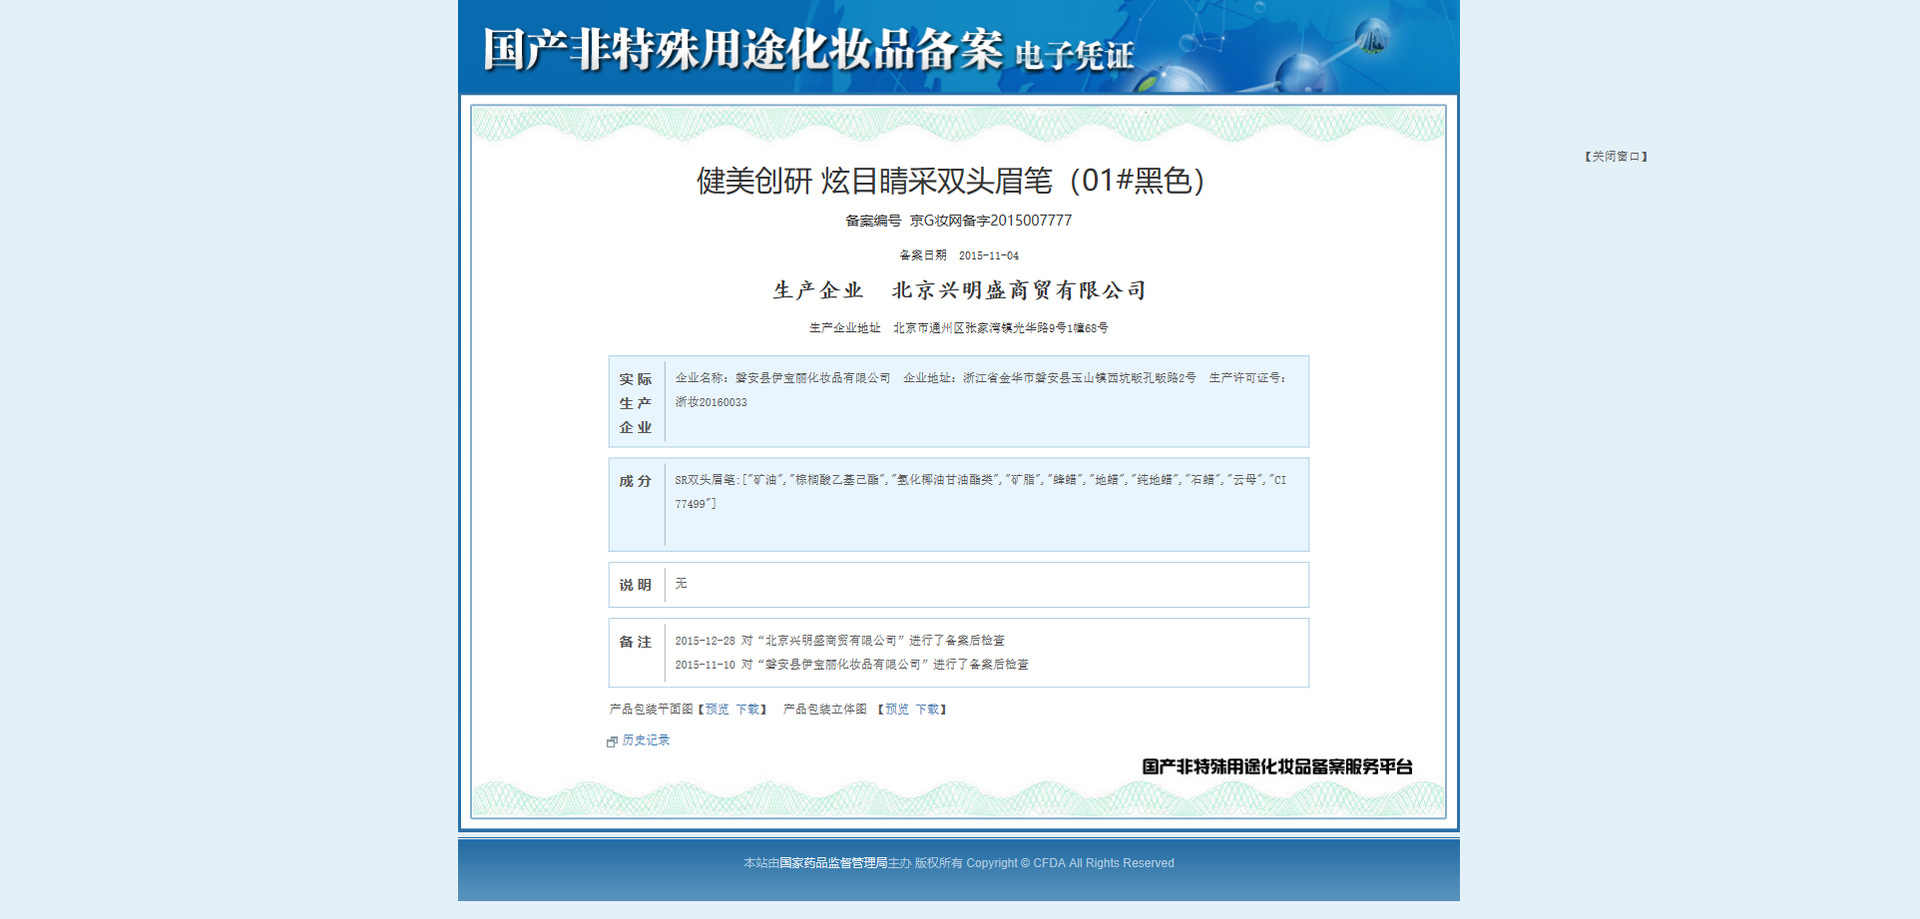The image size is (1920, 919).
Task: Click the 实际生产企业 row label
Action: [635, 403]
